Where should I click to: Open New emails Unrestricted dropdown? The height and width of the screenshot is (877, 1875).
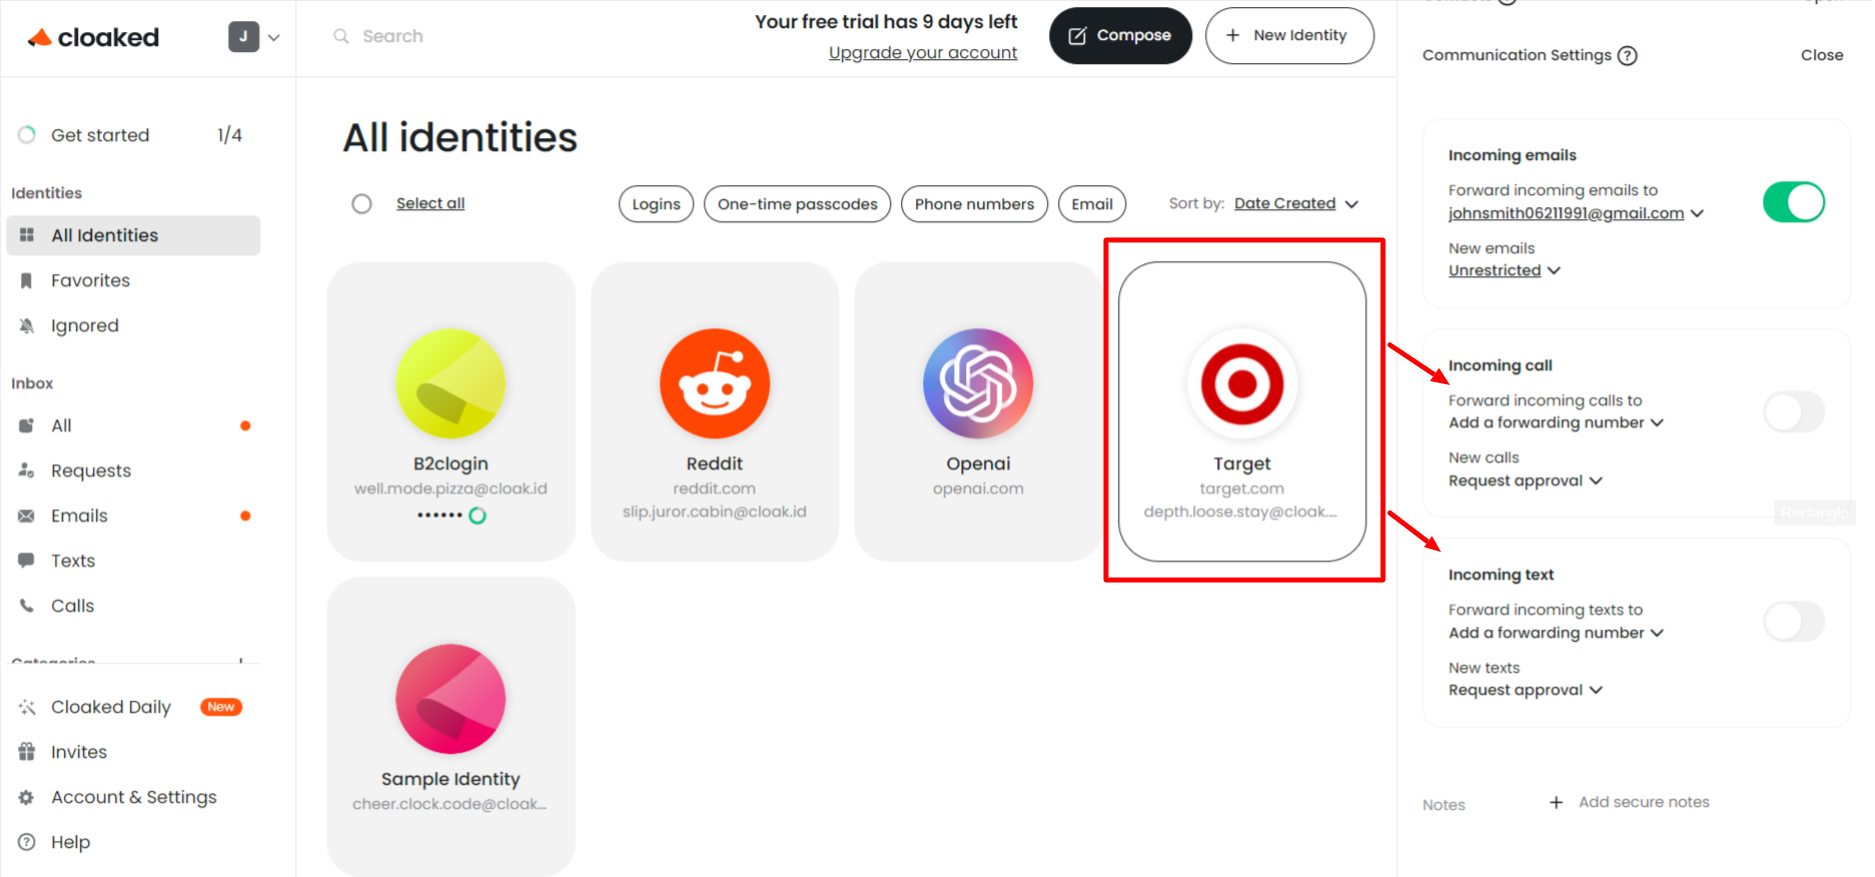[1504, 270]
